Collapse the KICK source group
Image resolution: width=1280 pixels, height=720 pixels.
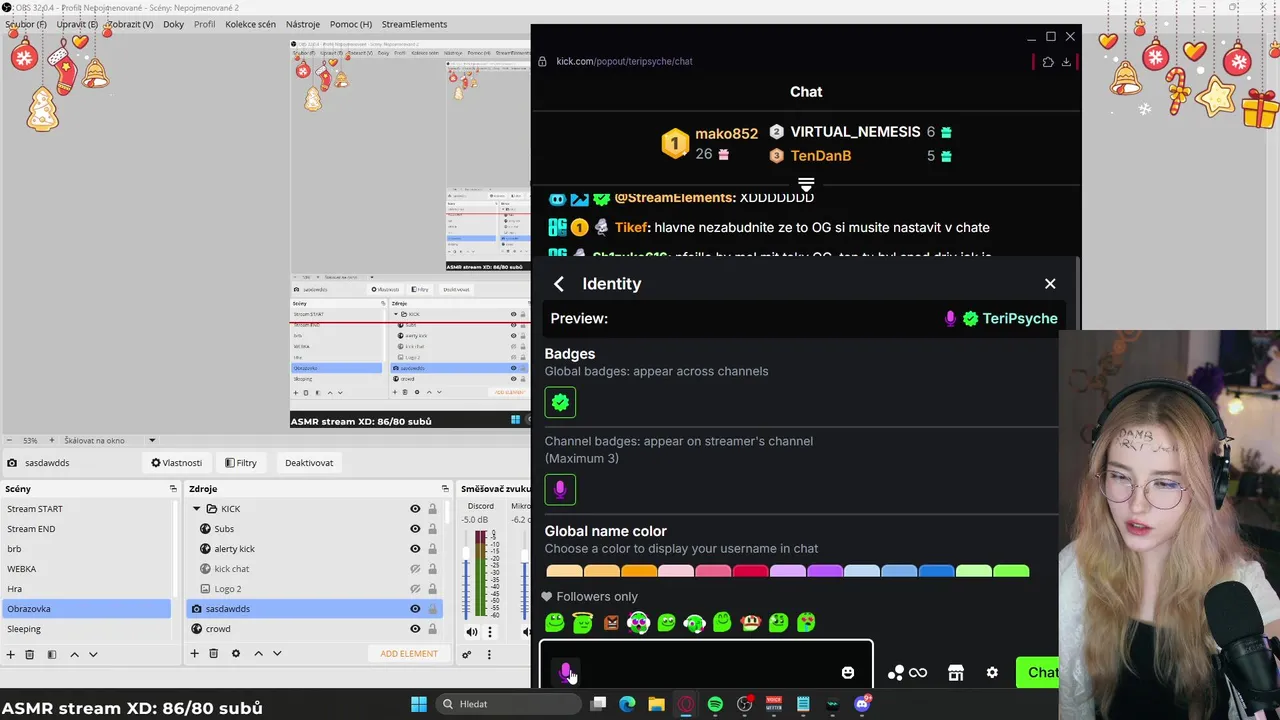(x=197, y=509)
